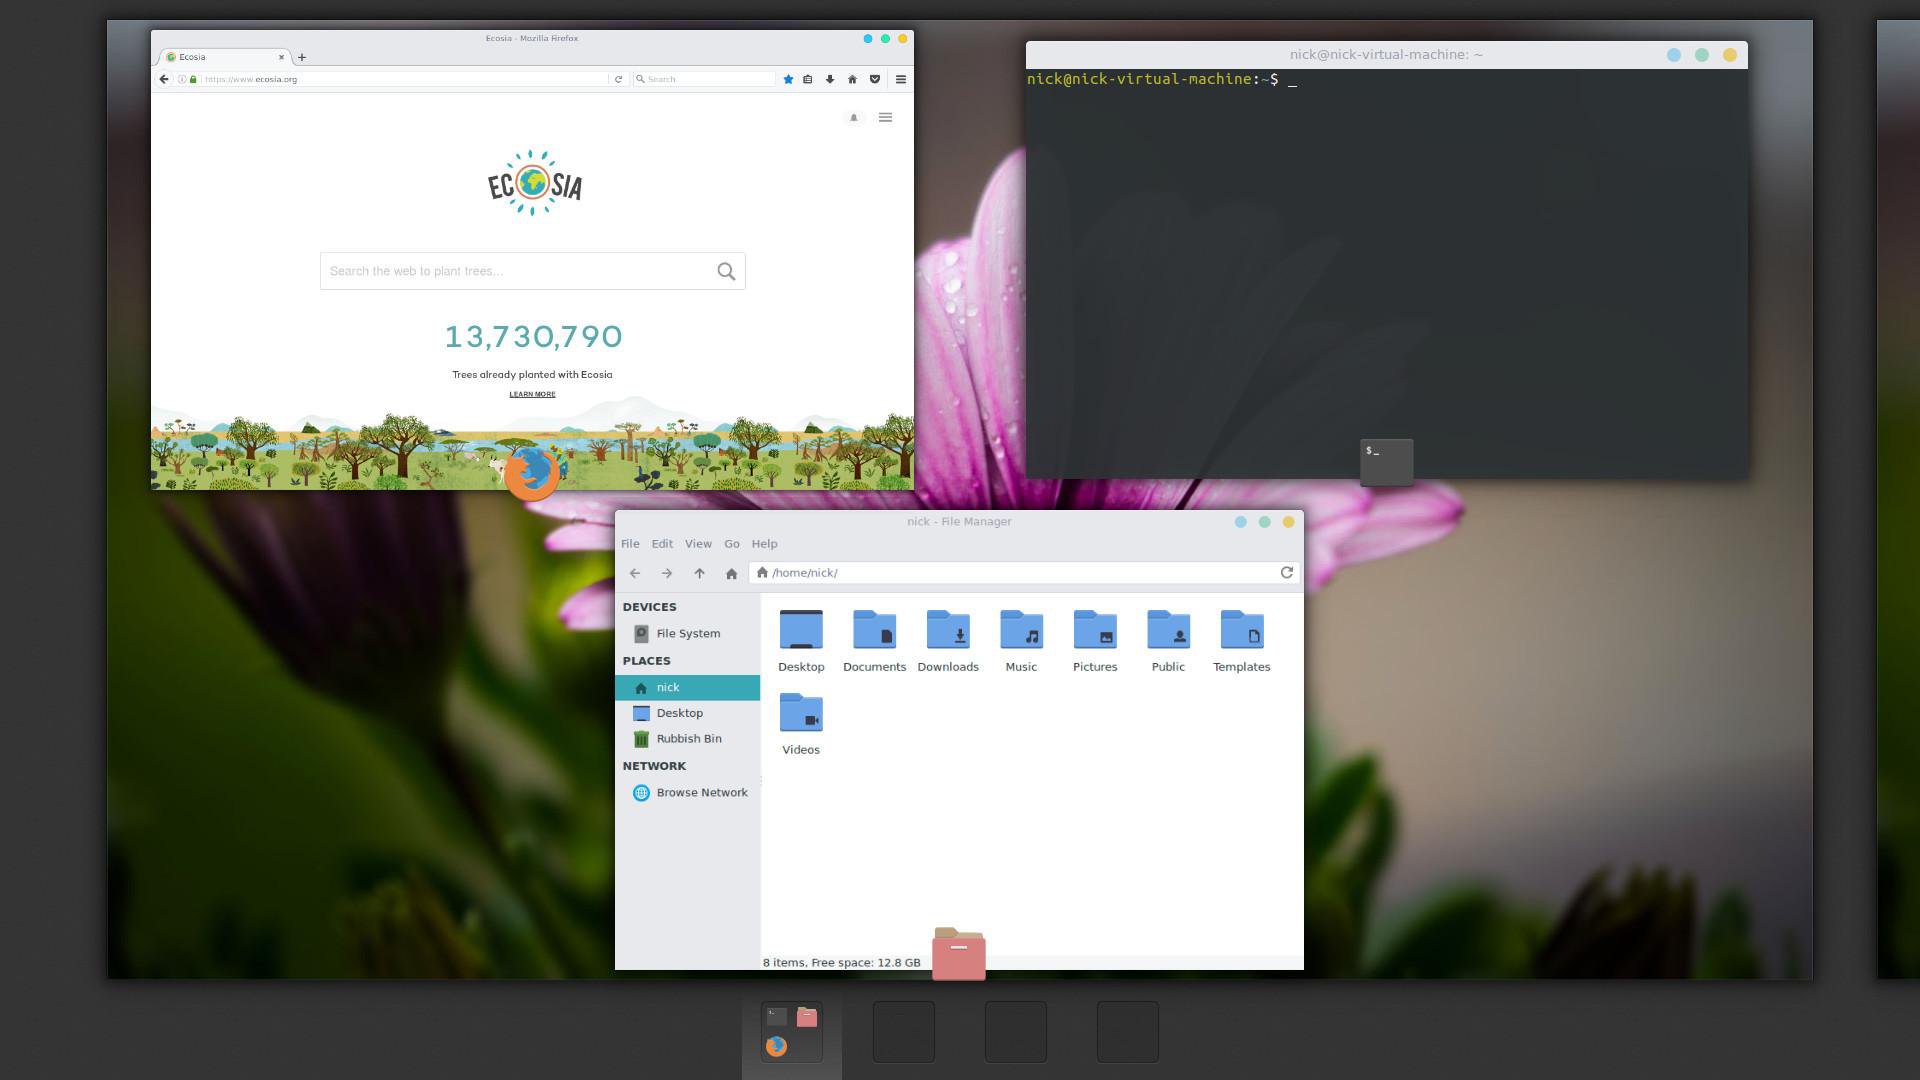Click the file manager back arrow
The width and height of the screenshot is (1920, 1080).
[x=635, y=573]
